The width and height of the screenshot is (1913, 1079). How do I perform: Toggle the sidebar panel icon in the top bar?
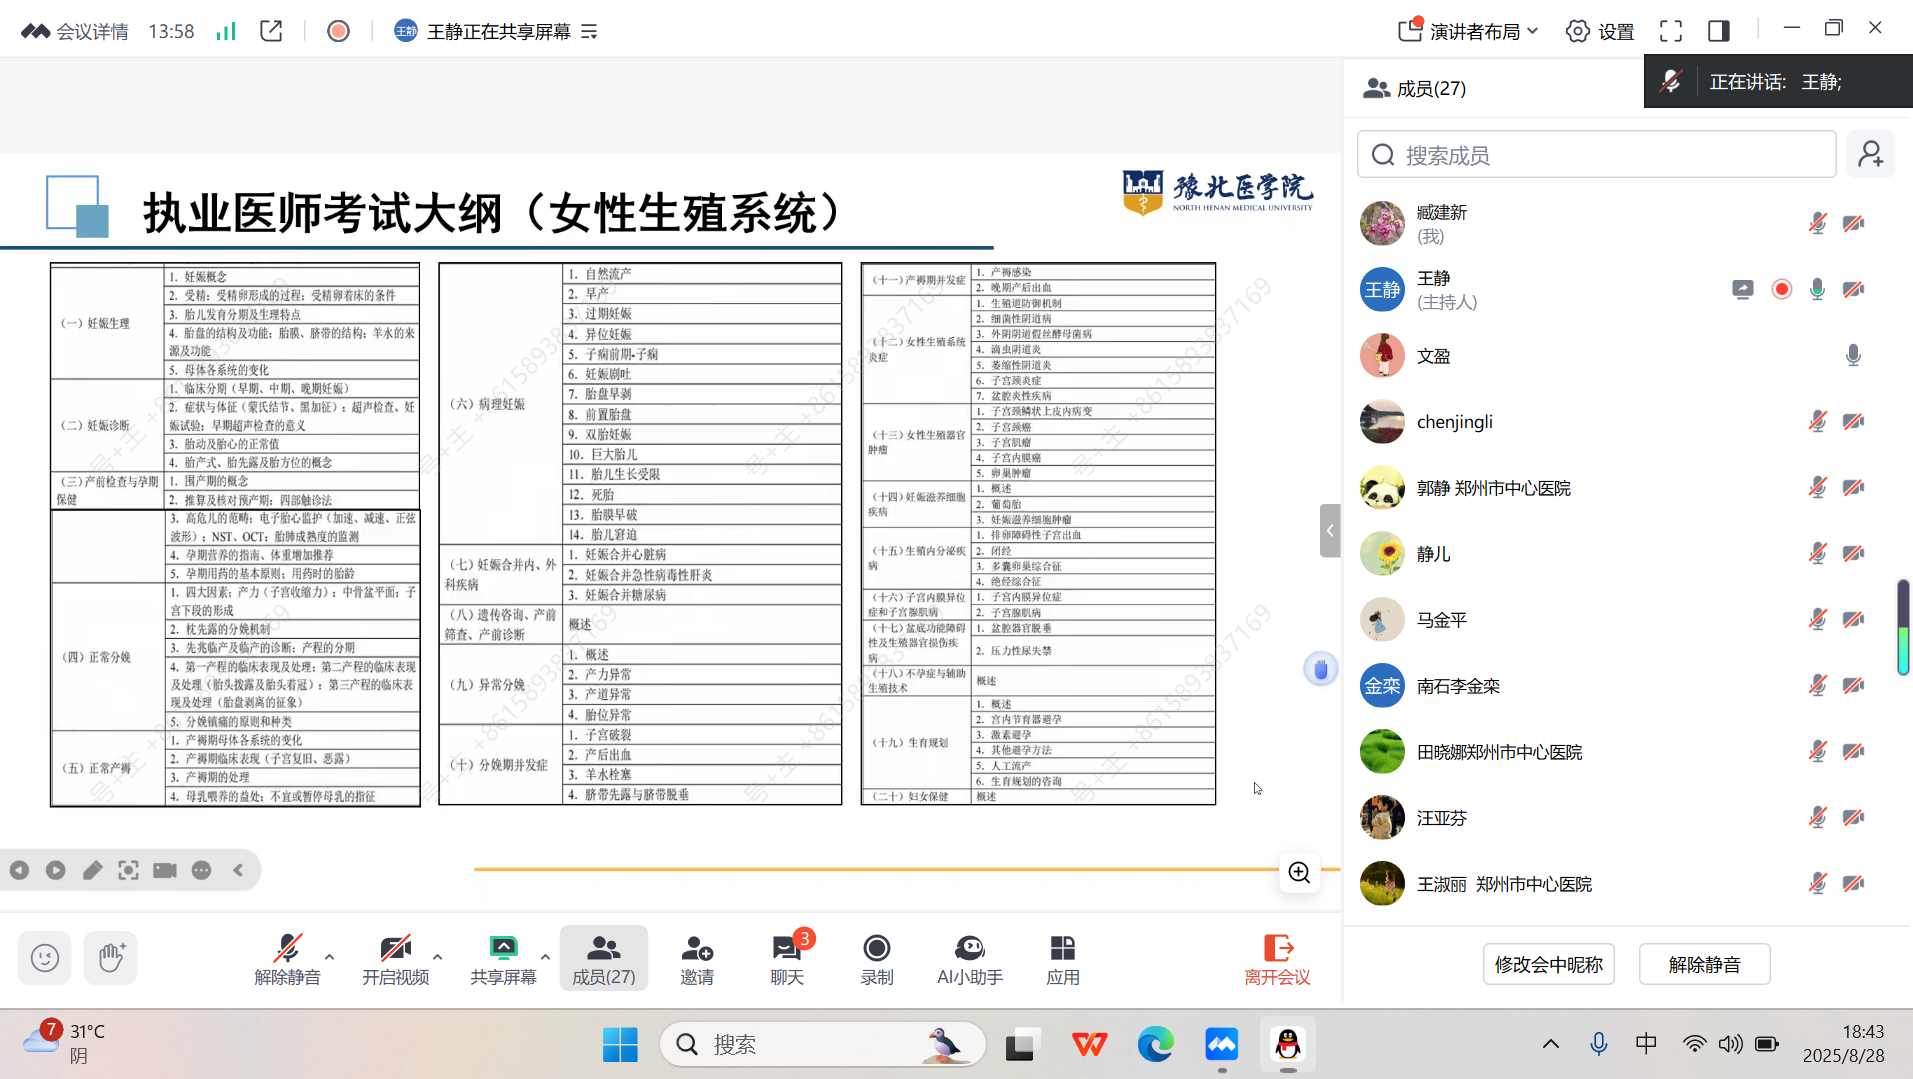1718,31
